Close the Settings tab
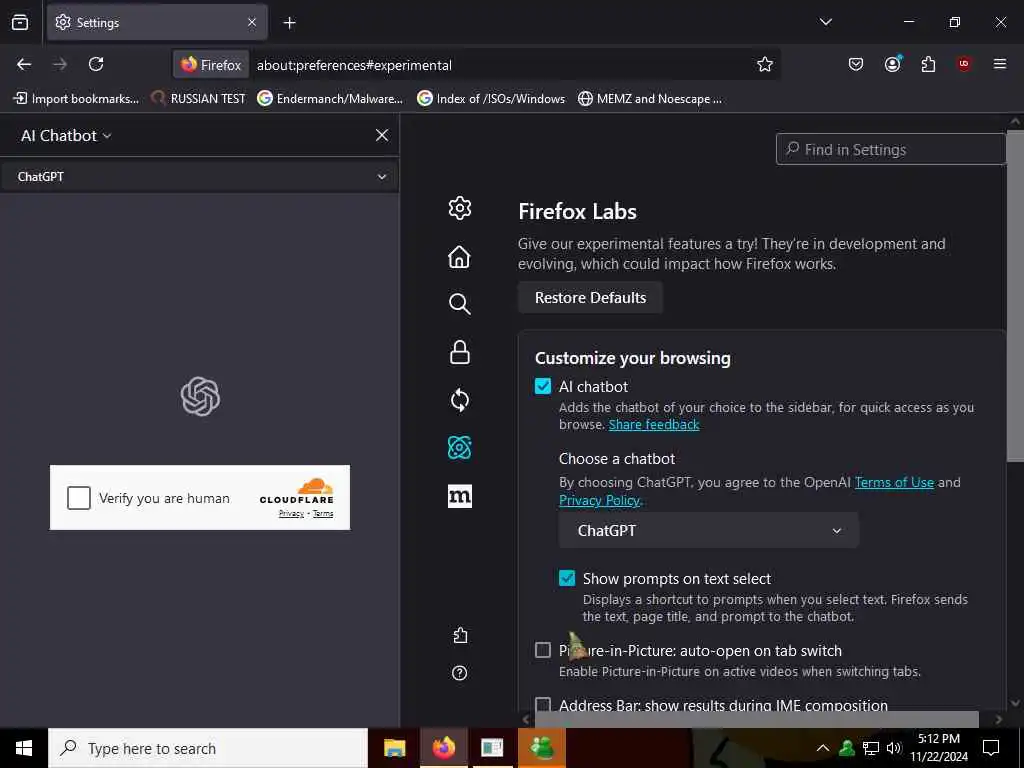Viewport: 1024px width, 768px height. (252, 22)
